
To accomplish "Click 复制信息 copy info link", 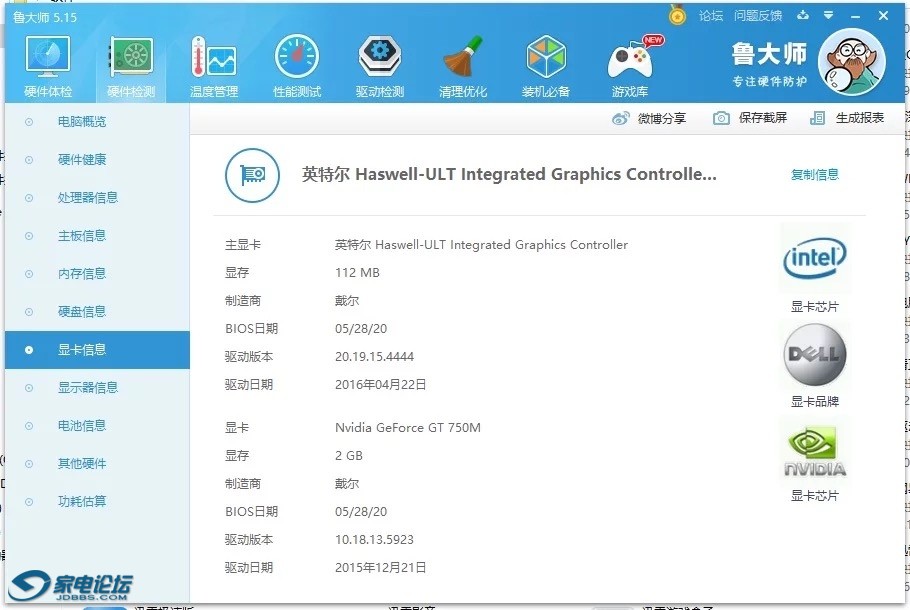I will [x=815, y=175].
